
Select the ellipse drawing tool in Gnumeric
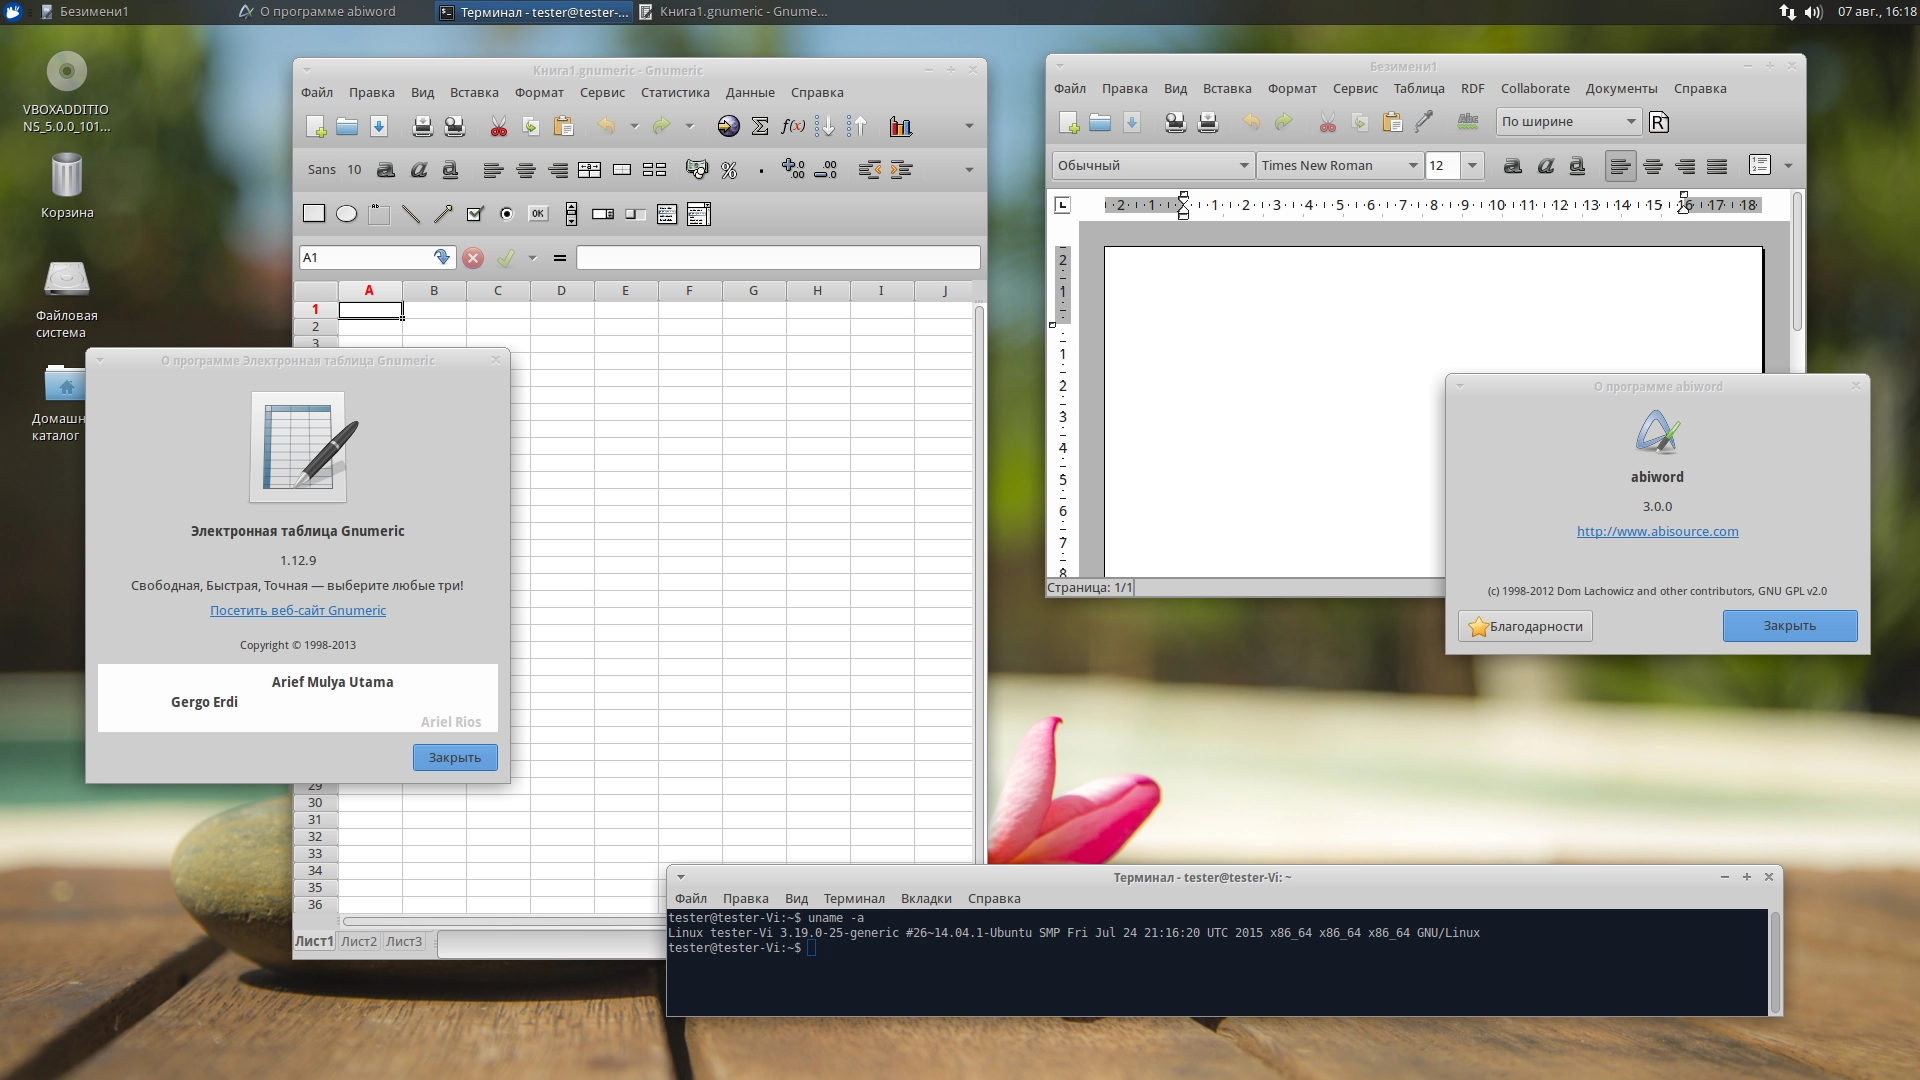[x=346, y=213]
